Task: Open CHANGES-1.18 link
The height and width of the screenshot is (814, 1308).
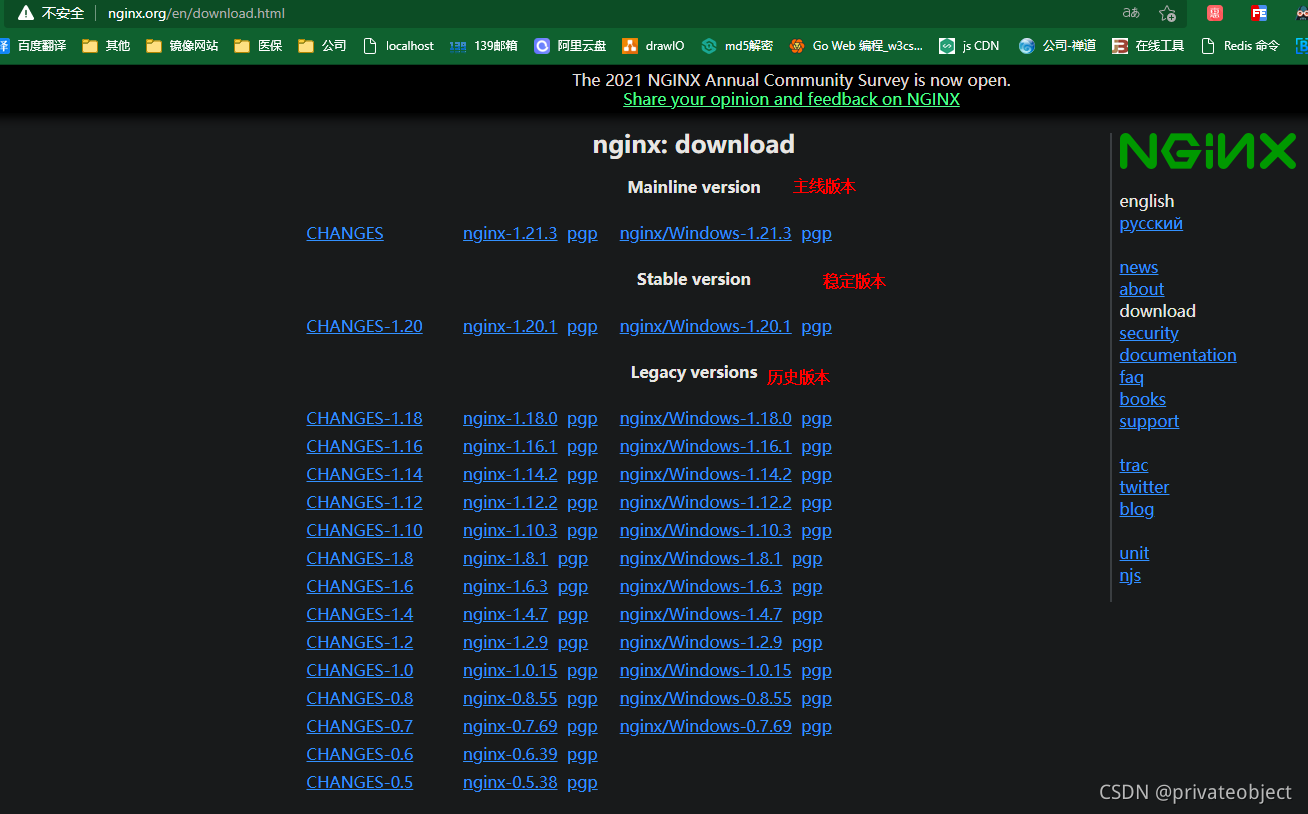Action: (x=364, y=418)
